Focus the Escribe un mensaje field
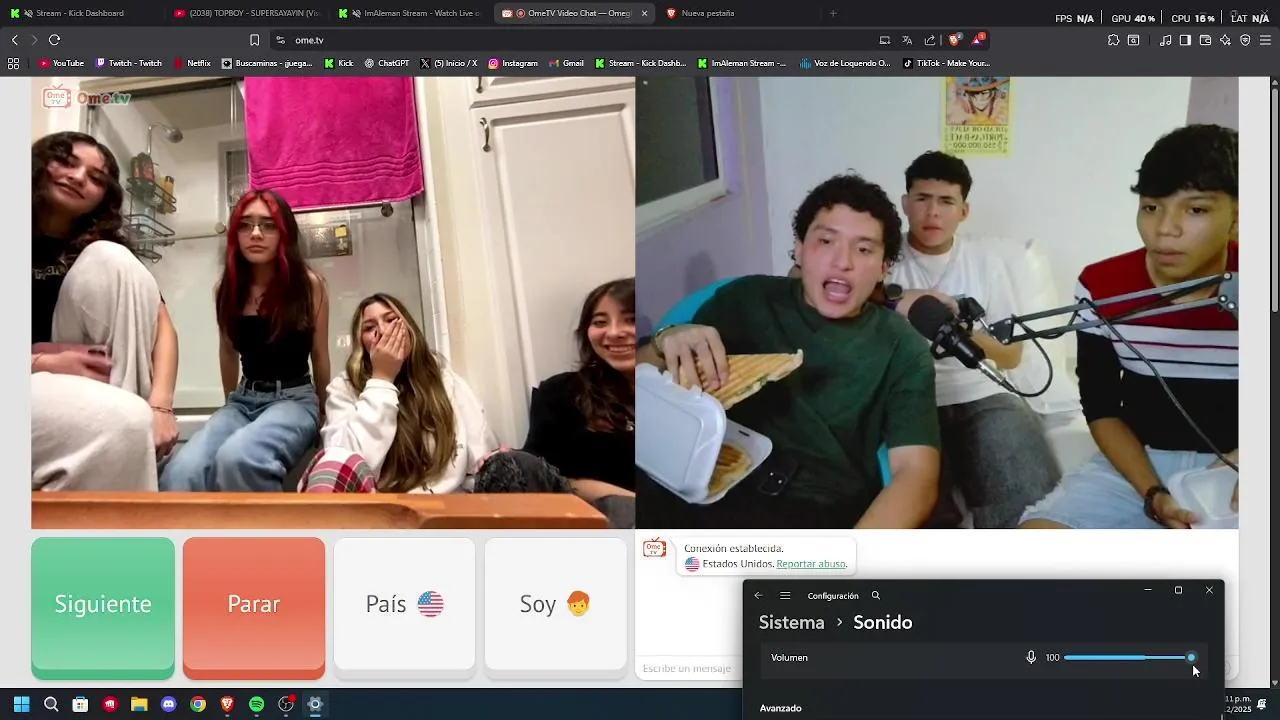1280x720 pixels. (x=688, y=668)
